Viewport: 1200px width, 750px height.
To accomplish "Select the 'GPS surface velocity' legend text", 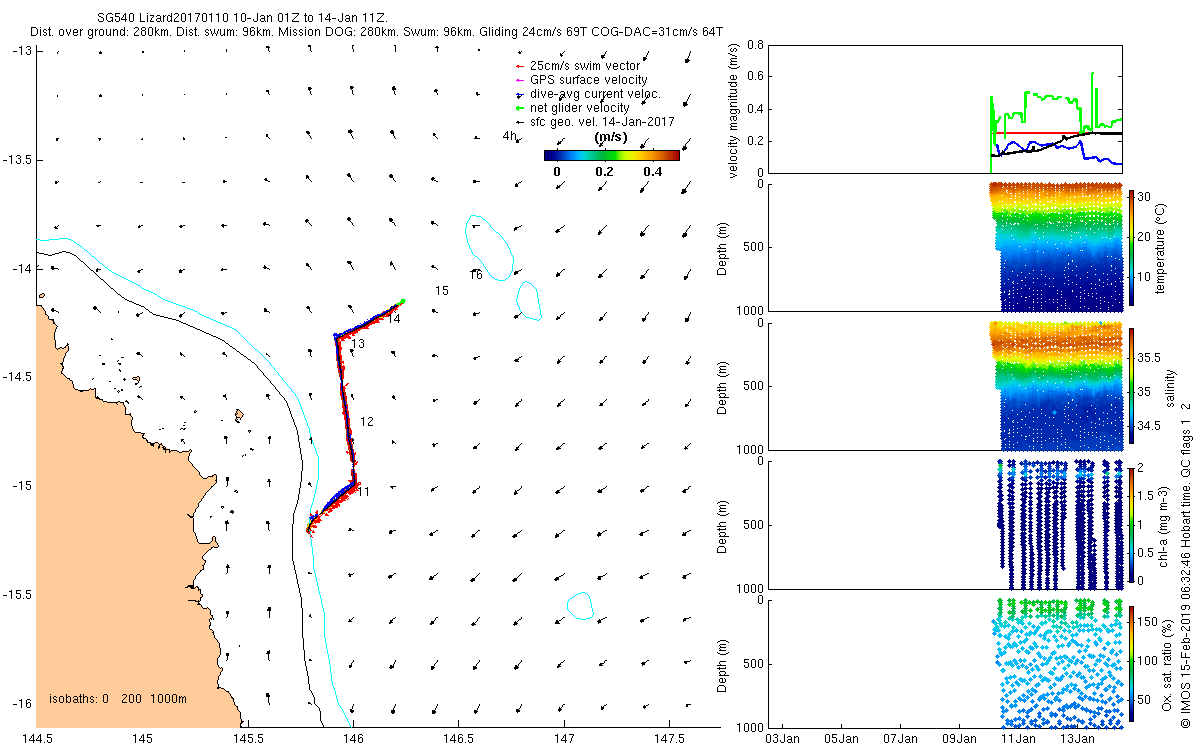I will [x=588, y=80].
